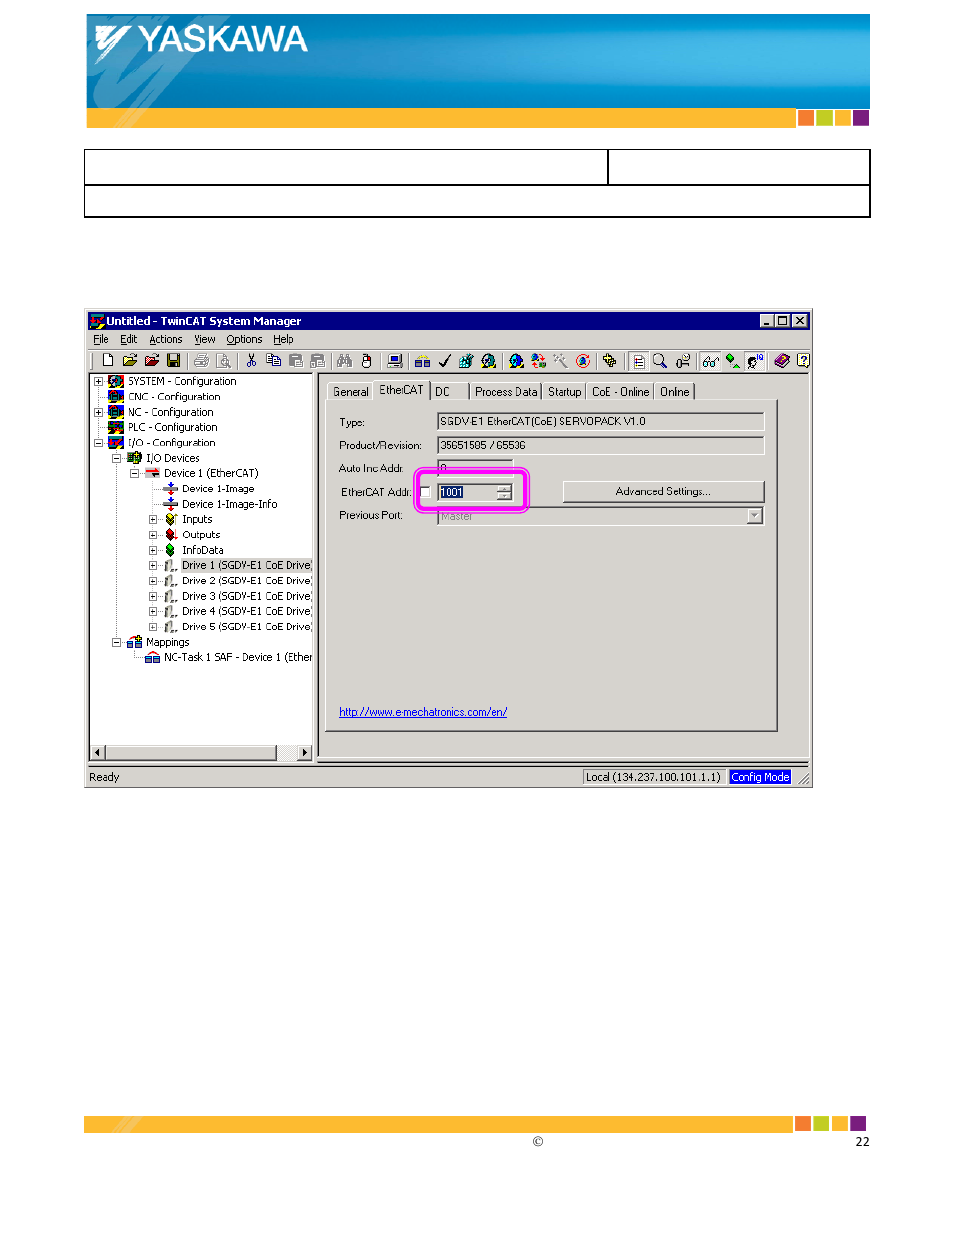Click the EtherCAT Addr spinner arrows

(x=504, y=492)
